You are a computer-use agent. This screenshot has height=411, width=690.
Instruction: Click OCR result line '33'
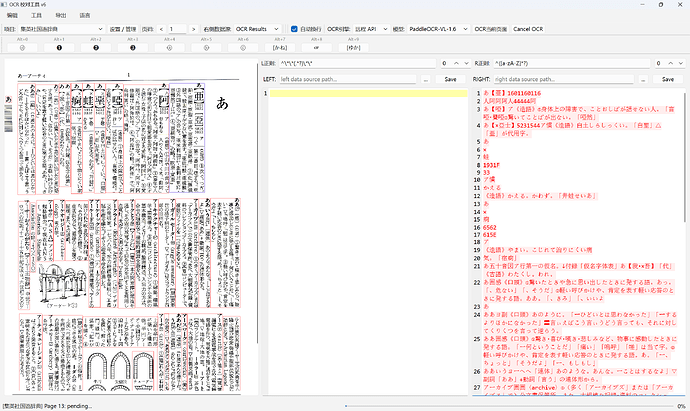tap(487, 173)
